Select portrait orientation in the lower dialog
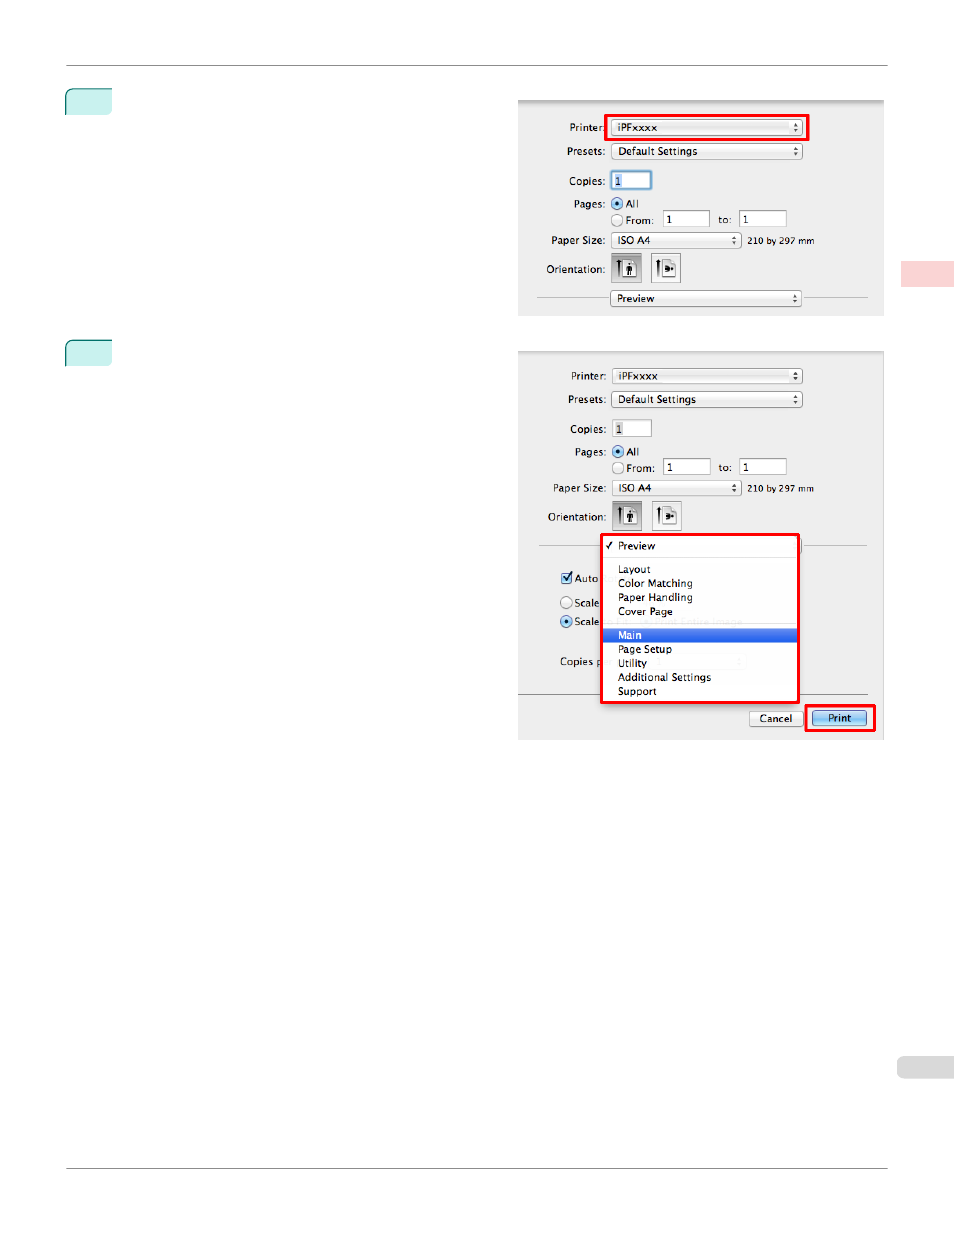The height and width of the screenshot is (1235, 954). pyautogui.click(x=627, y=516)
